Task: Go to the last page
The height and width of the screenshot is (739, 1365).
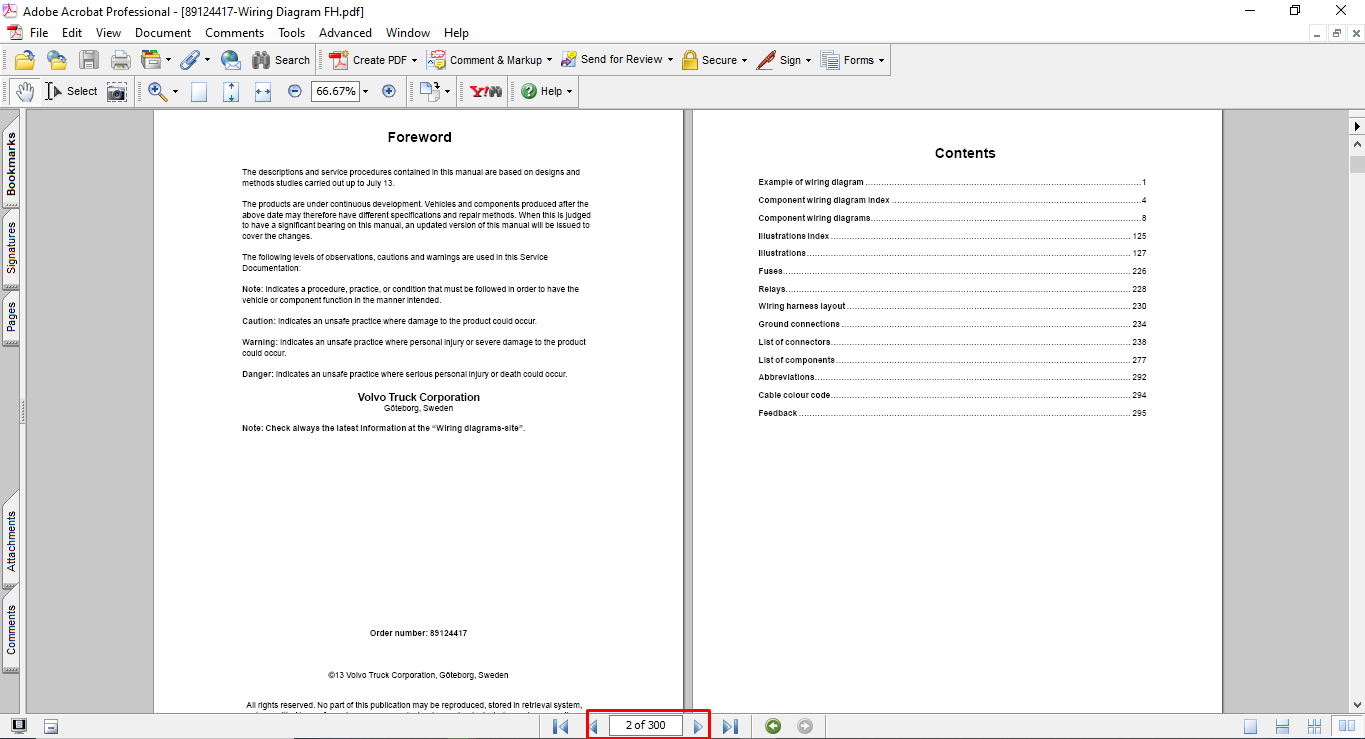Action: pyautogui.click(x=730, y=726)
